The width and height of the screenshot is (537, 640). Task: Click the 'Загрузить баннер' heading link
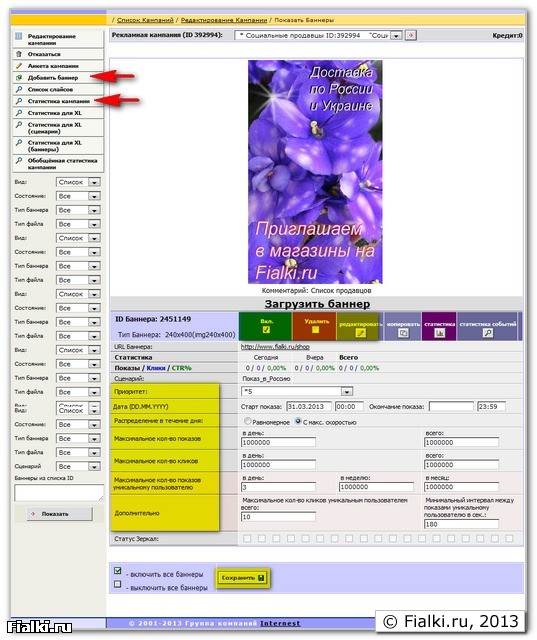[x=317, y=304]
